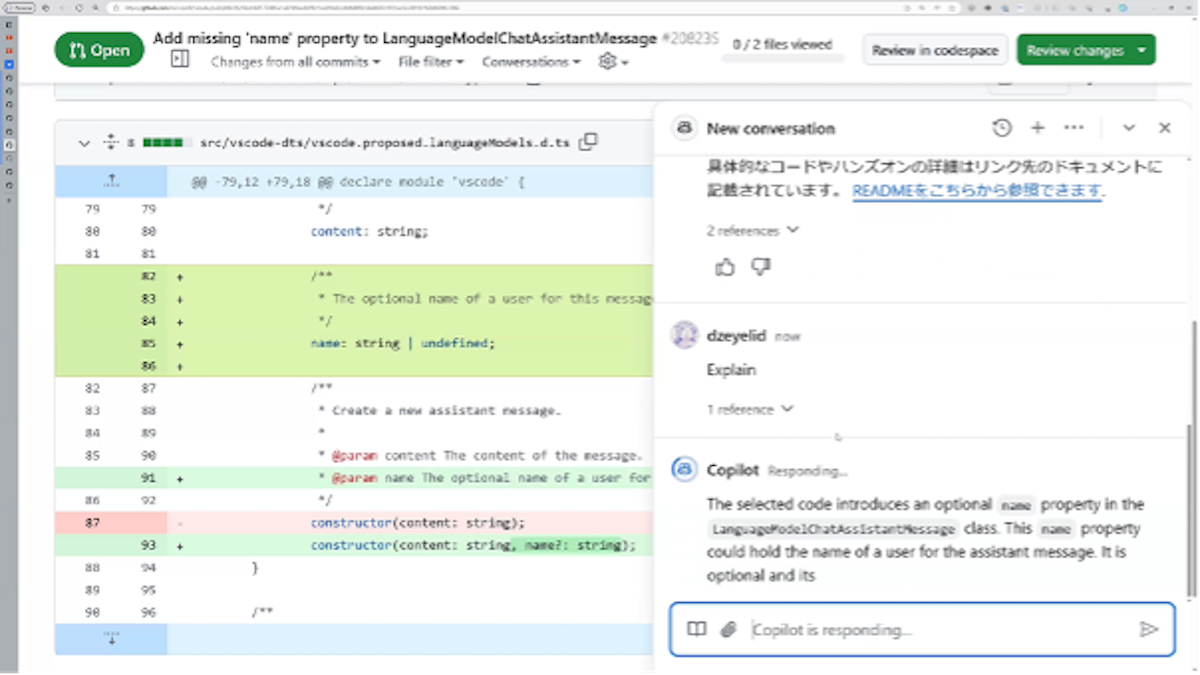Click dzeyelid user avatar
This screenshot has height=675, width=1200.
pyautogui.click(x=684, y=335)
